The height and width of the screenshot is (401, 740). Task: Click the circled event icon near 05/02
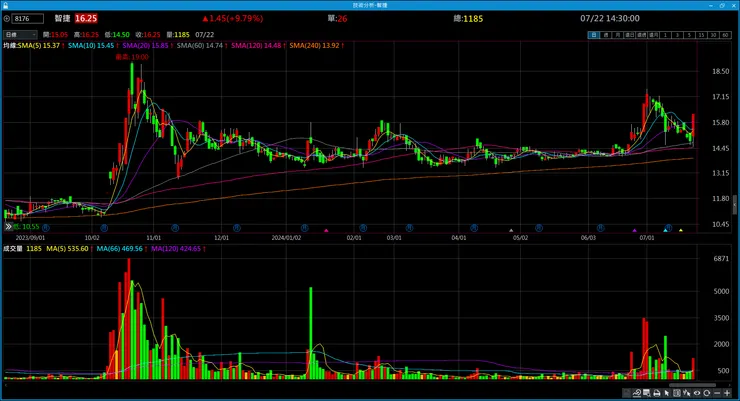(x=538, y=228)
